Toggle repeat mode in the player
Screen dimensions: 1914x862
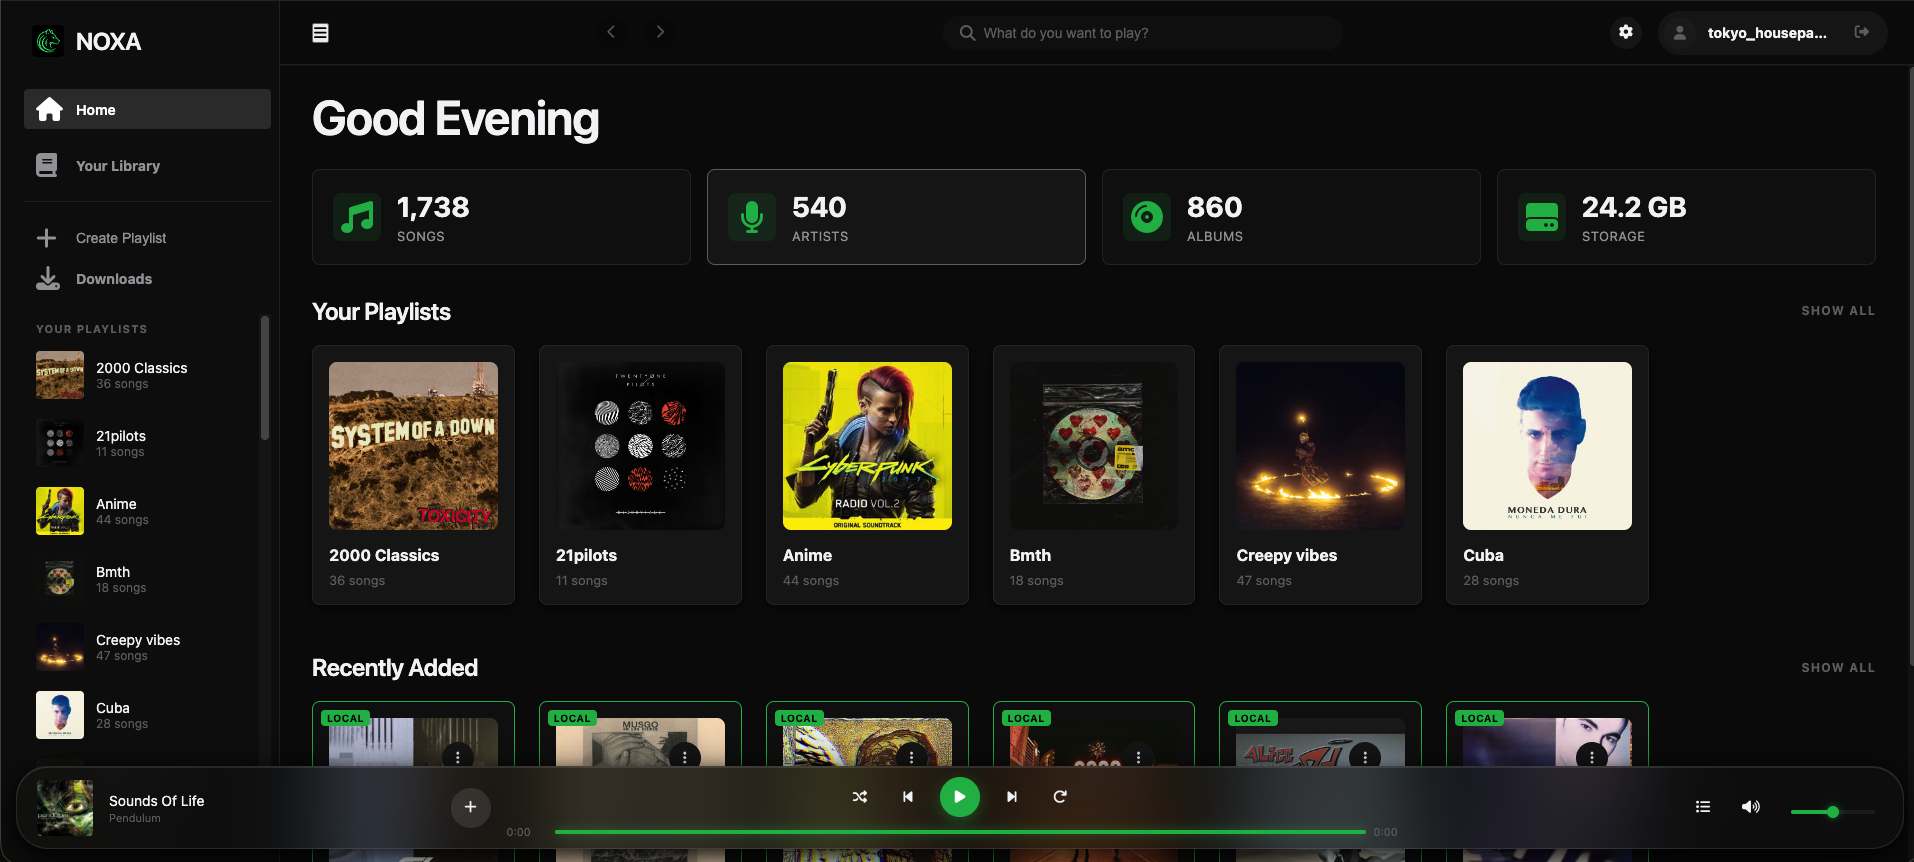click(x=1060, y=797)
